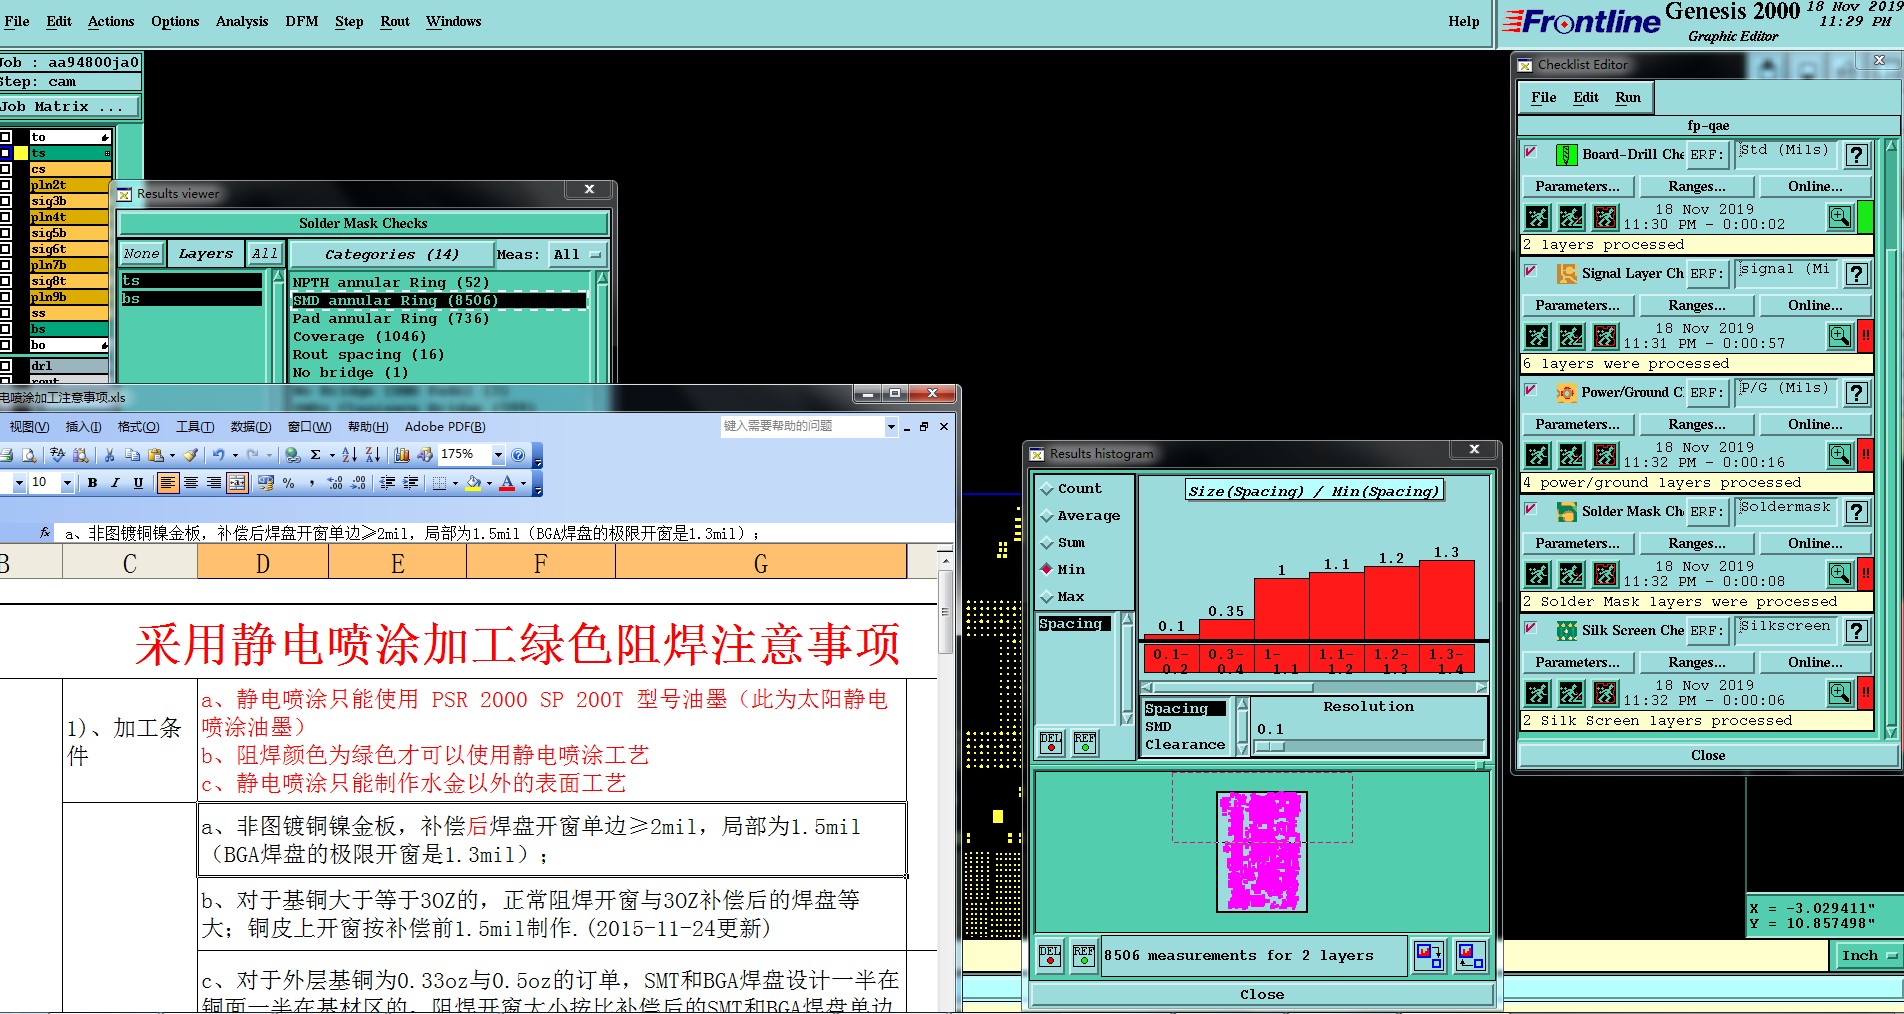Select SMD annular Ring (8506) category
This screenshot has height=1014, width=1904.
439,301
